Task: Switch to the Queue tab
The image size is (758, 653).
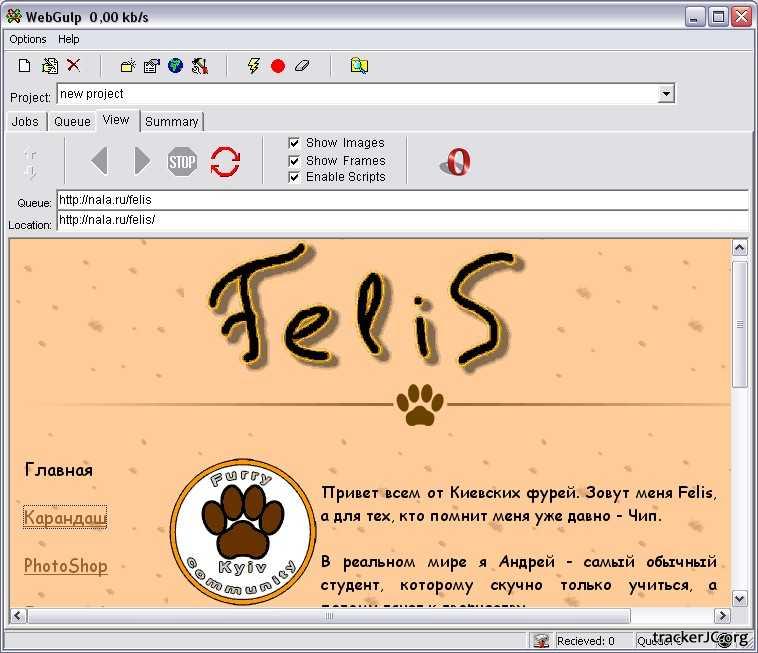Action: (x=72, y=122)
